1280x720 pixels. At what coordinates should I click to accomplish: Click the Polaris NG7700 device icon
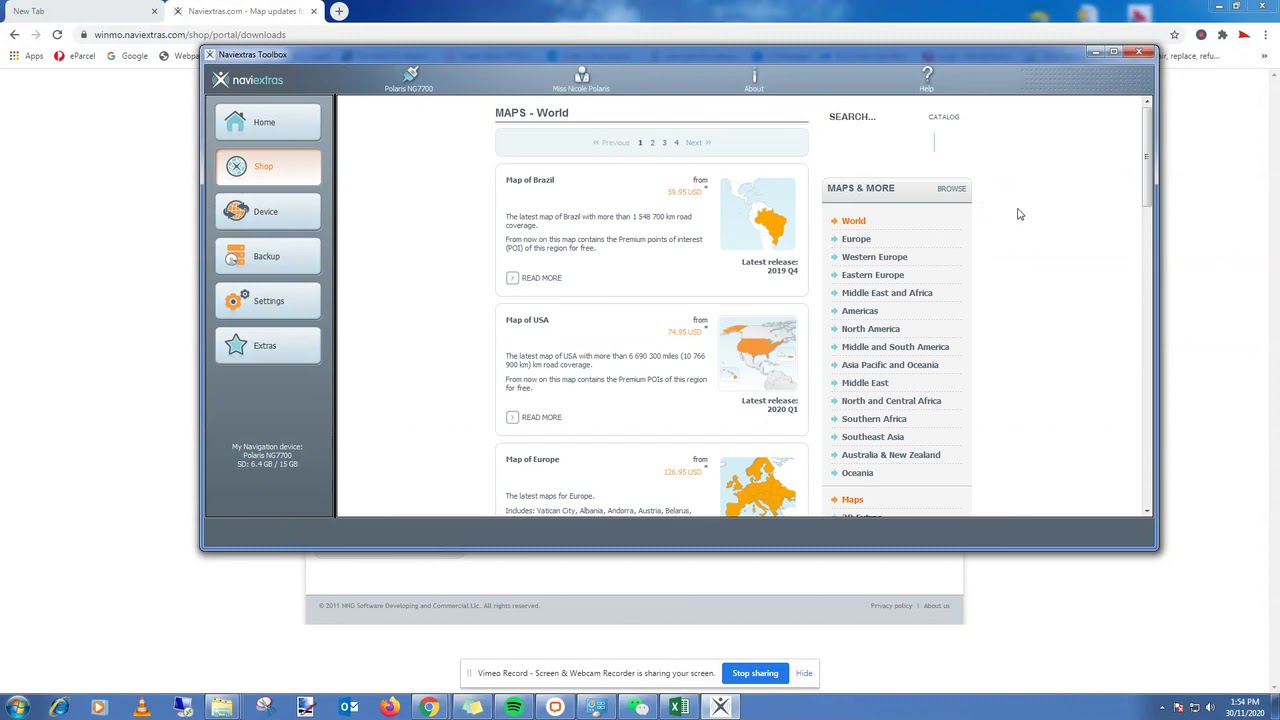click(x=409, y=79)
